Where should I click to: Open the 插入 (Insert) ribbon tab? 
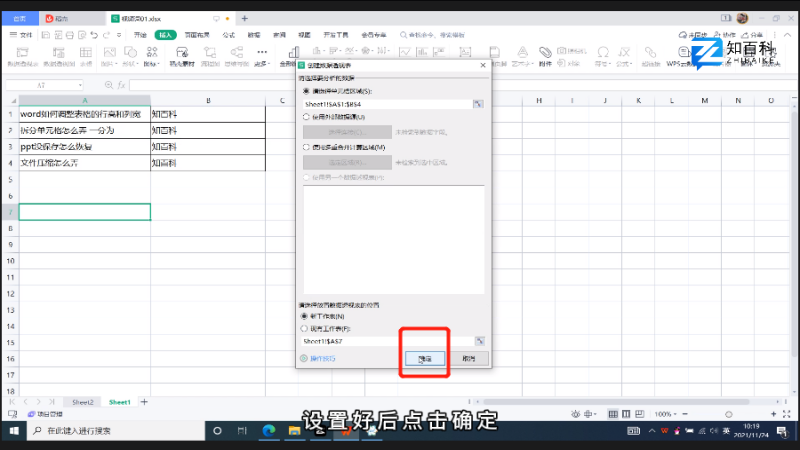tap(166, 34)
